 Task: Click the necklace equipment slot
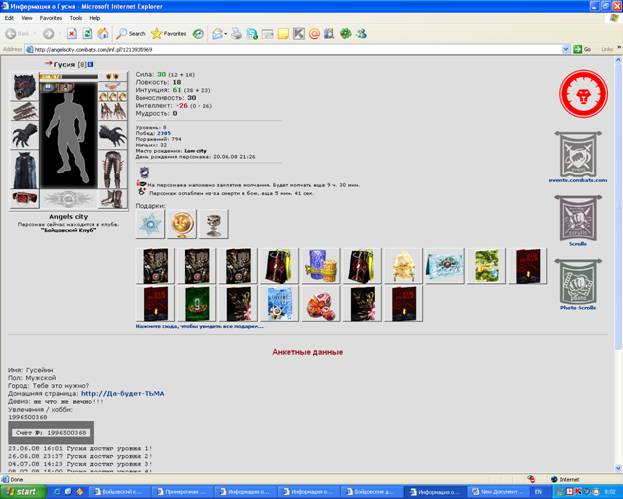[113, 86]
